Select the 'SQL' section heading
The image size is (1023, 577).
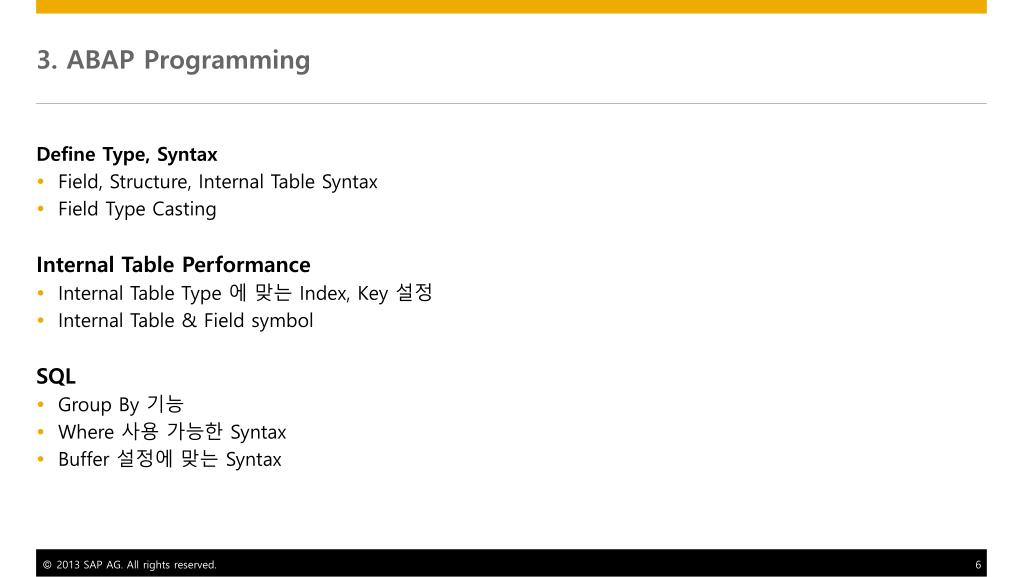tap(56, 377)
